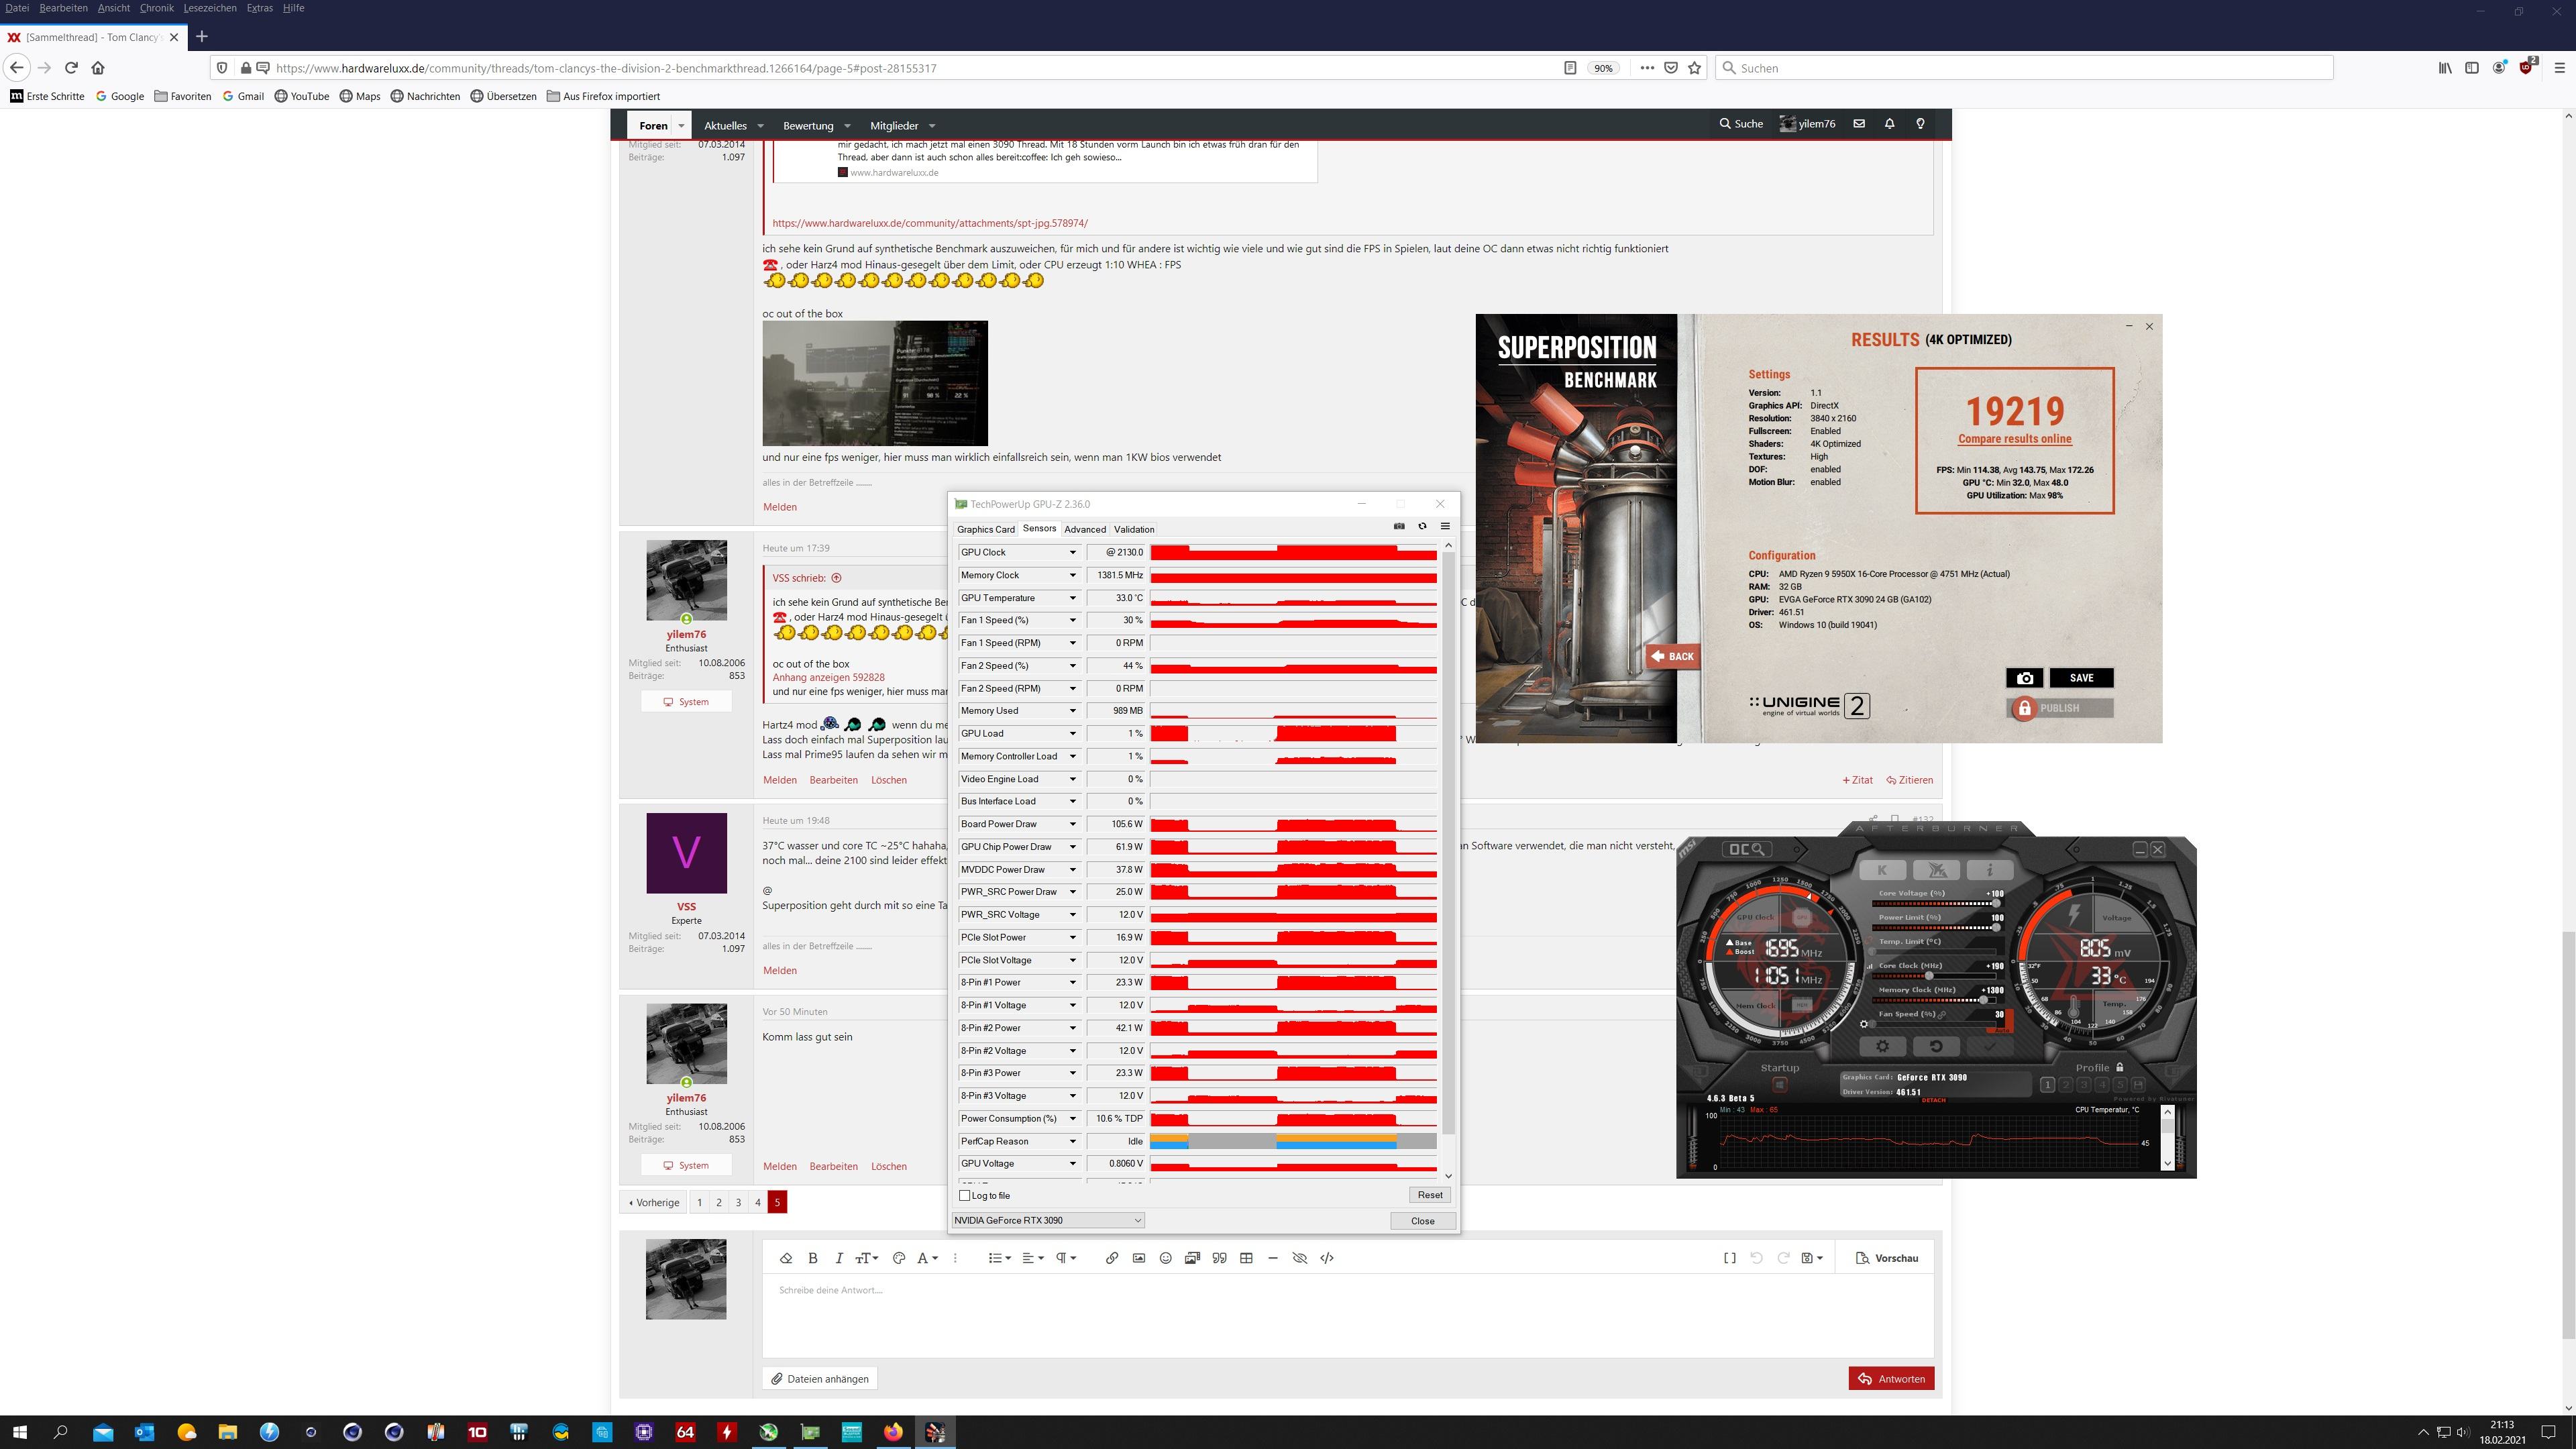Image resolution: width=2576 pixels, height=1449 pixels.
Task: Click the GPU-Z screenshot camera icon
Action: [1399, 526]
